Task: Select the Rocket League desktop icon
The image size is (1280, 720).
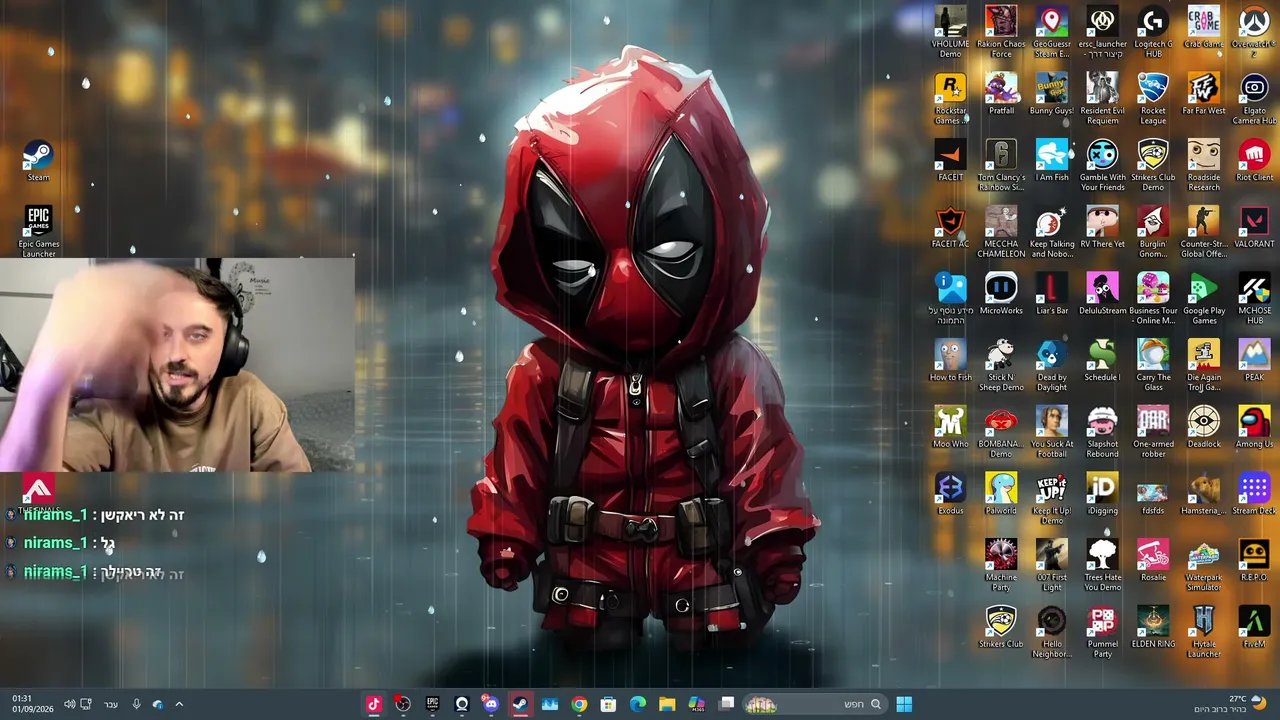Action: point(1153,99)
